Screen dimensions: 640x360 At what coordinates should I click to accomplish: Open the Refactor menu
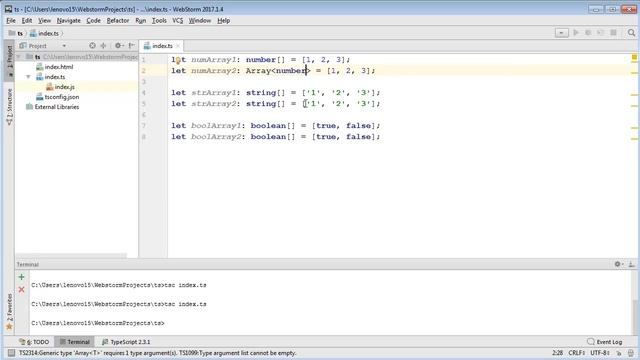[118, 20]
